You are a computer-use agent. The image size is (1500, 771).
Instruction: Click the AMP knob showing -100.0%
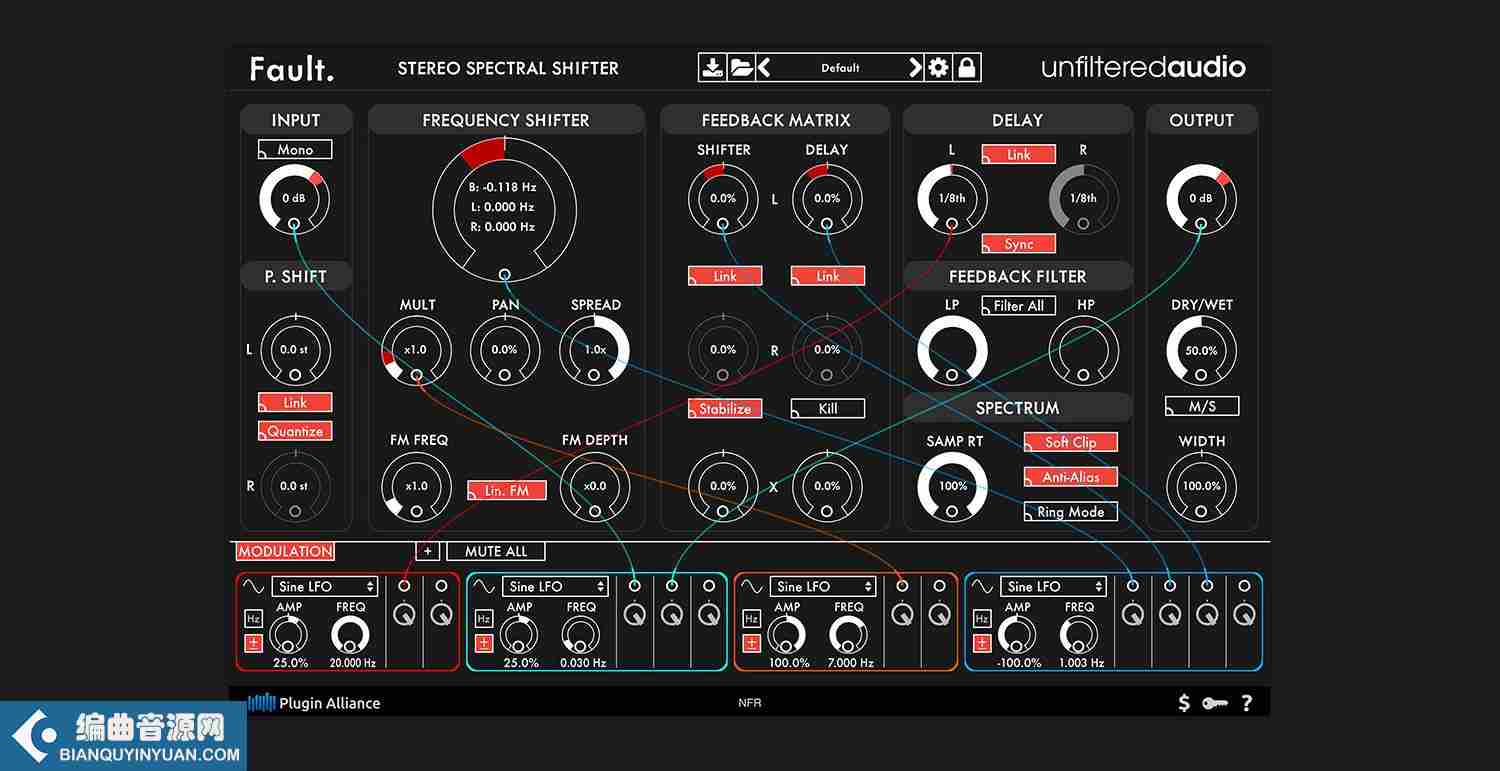click(1017, 635)
